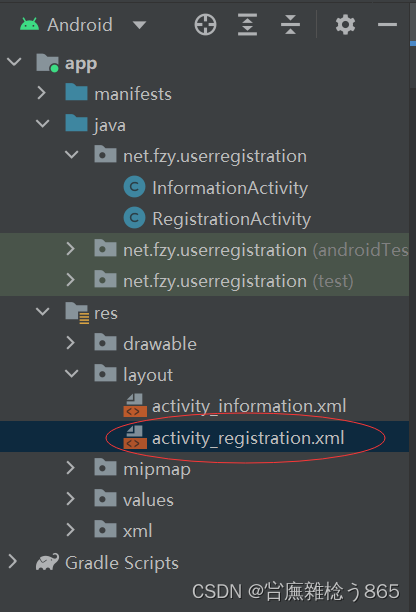Viewport: 416px width, 612px height.
Task: Collapse the layout folder
Action: point(72,374)
